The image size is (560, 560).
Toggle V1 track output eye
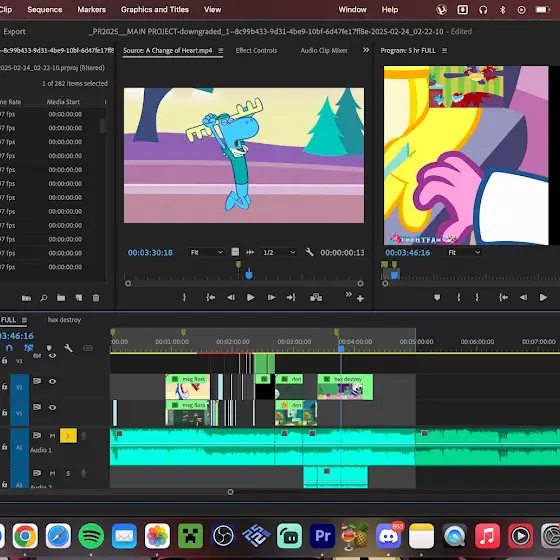52,408
